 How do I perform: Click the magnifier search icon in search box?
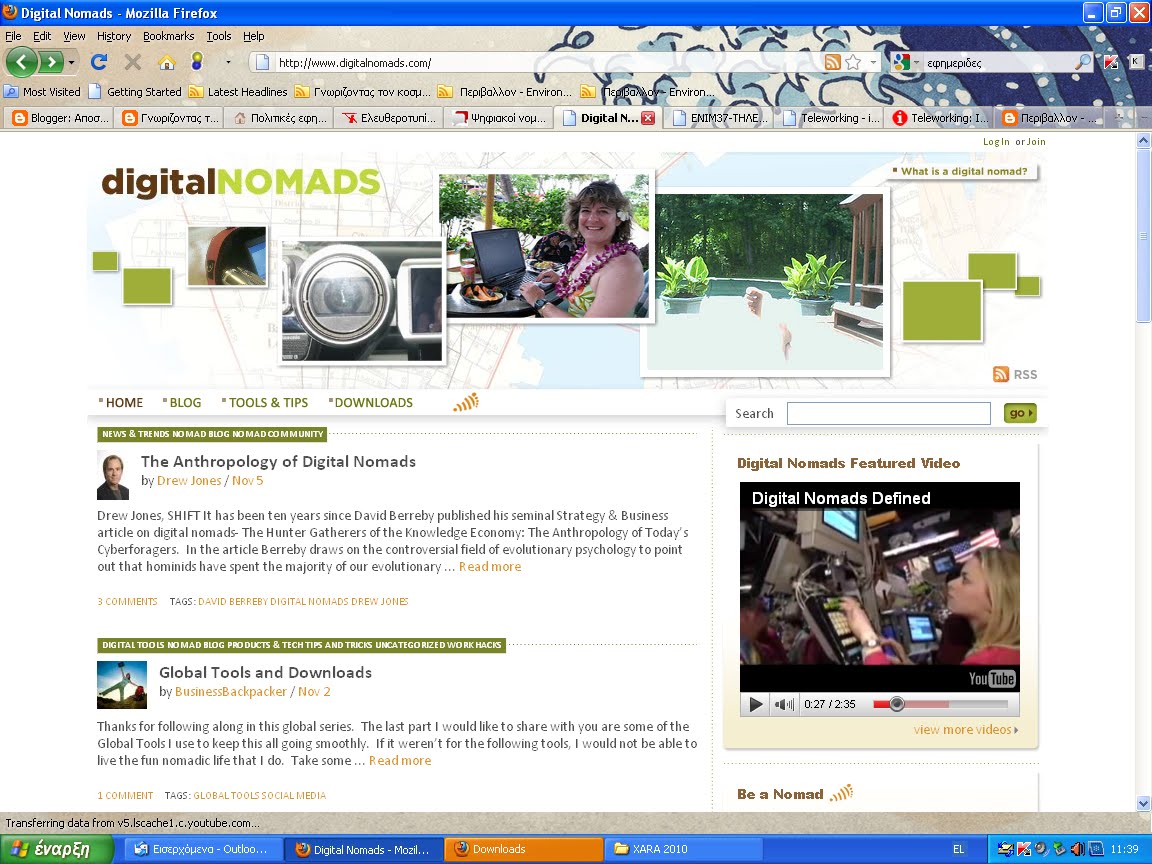1083,62
